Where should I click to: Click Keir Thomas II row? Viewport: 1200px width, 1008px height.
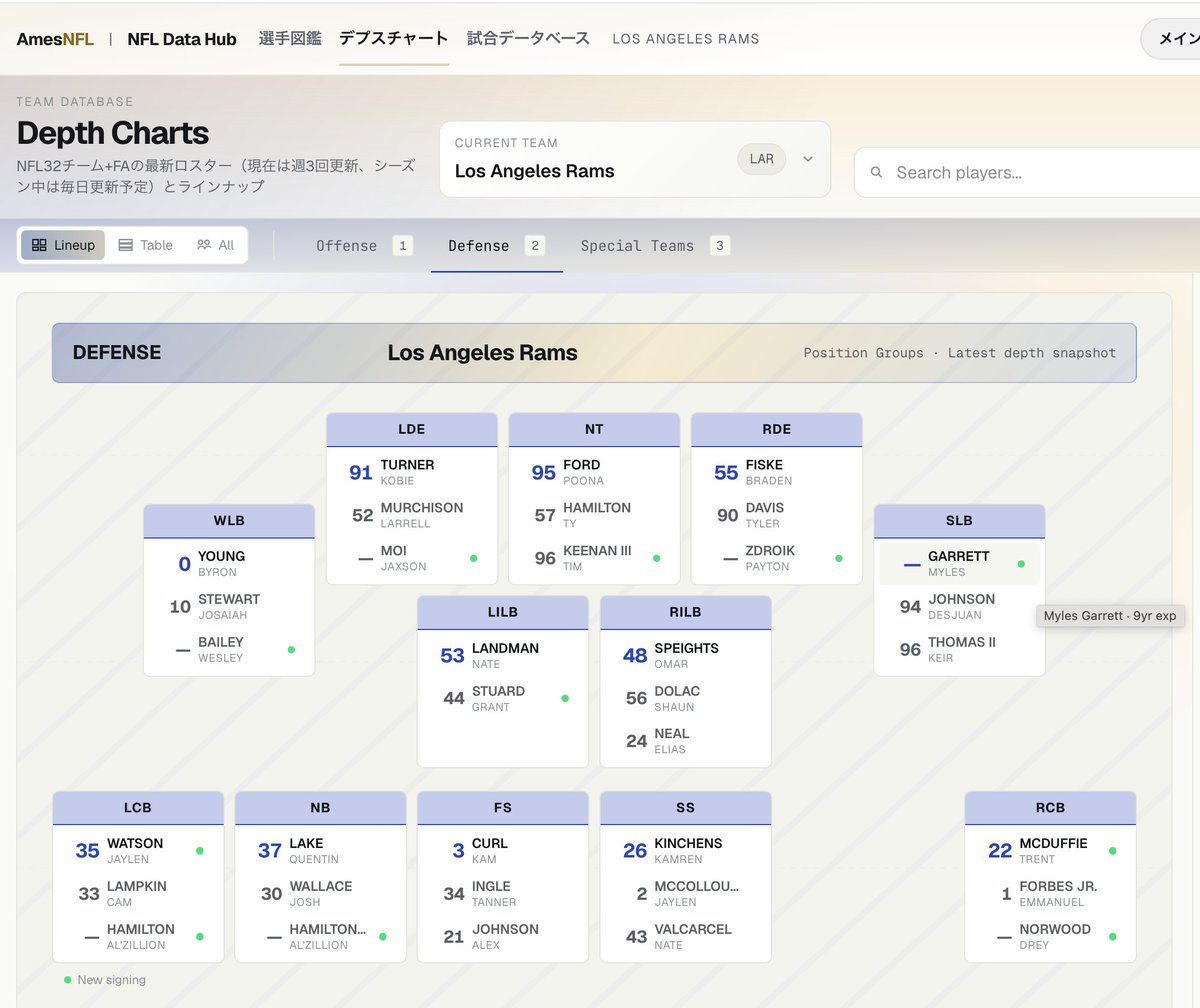(x=960, y=650)
